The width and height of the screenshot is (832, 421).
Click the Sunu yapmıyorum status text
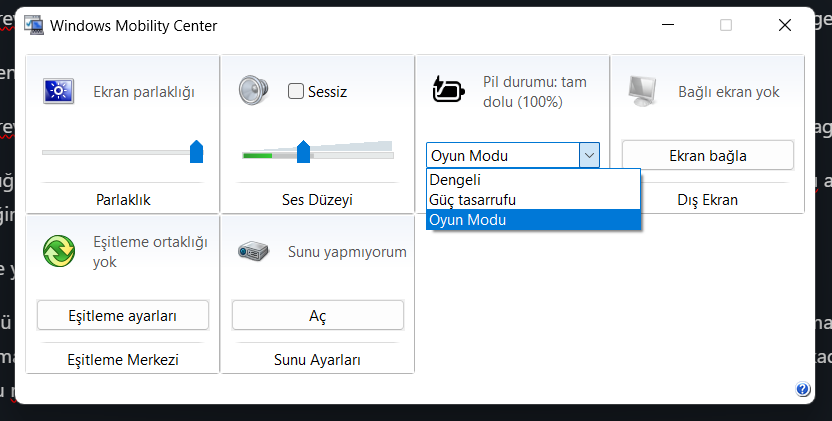[x=347, y=252]
